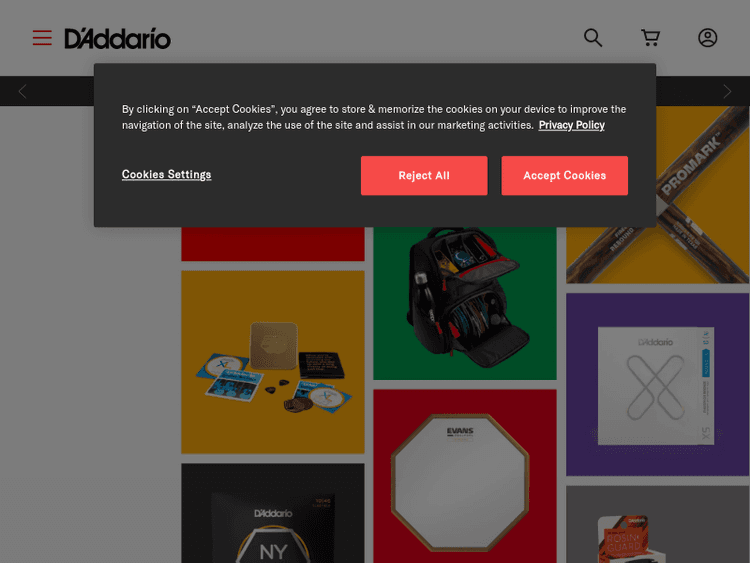The width and height of the screenshot is (750, 563).
Task: Open the XS strings purple tile
Action: tap(657, 385)
